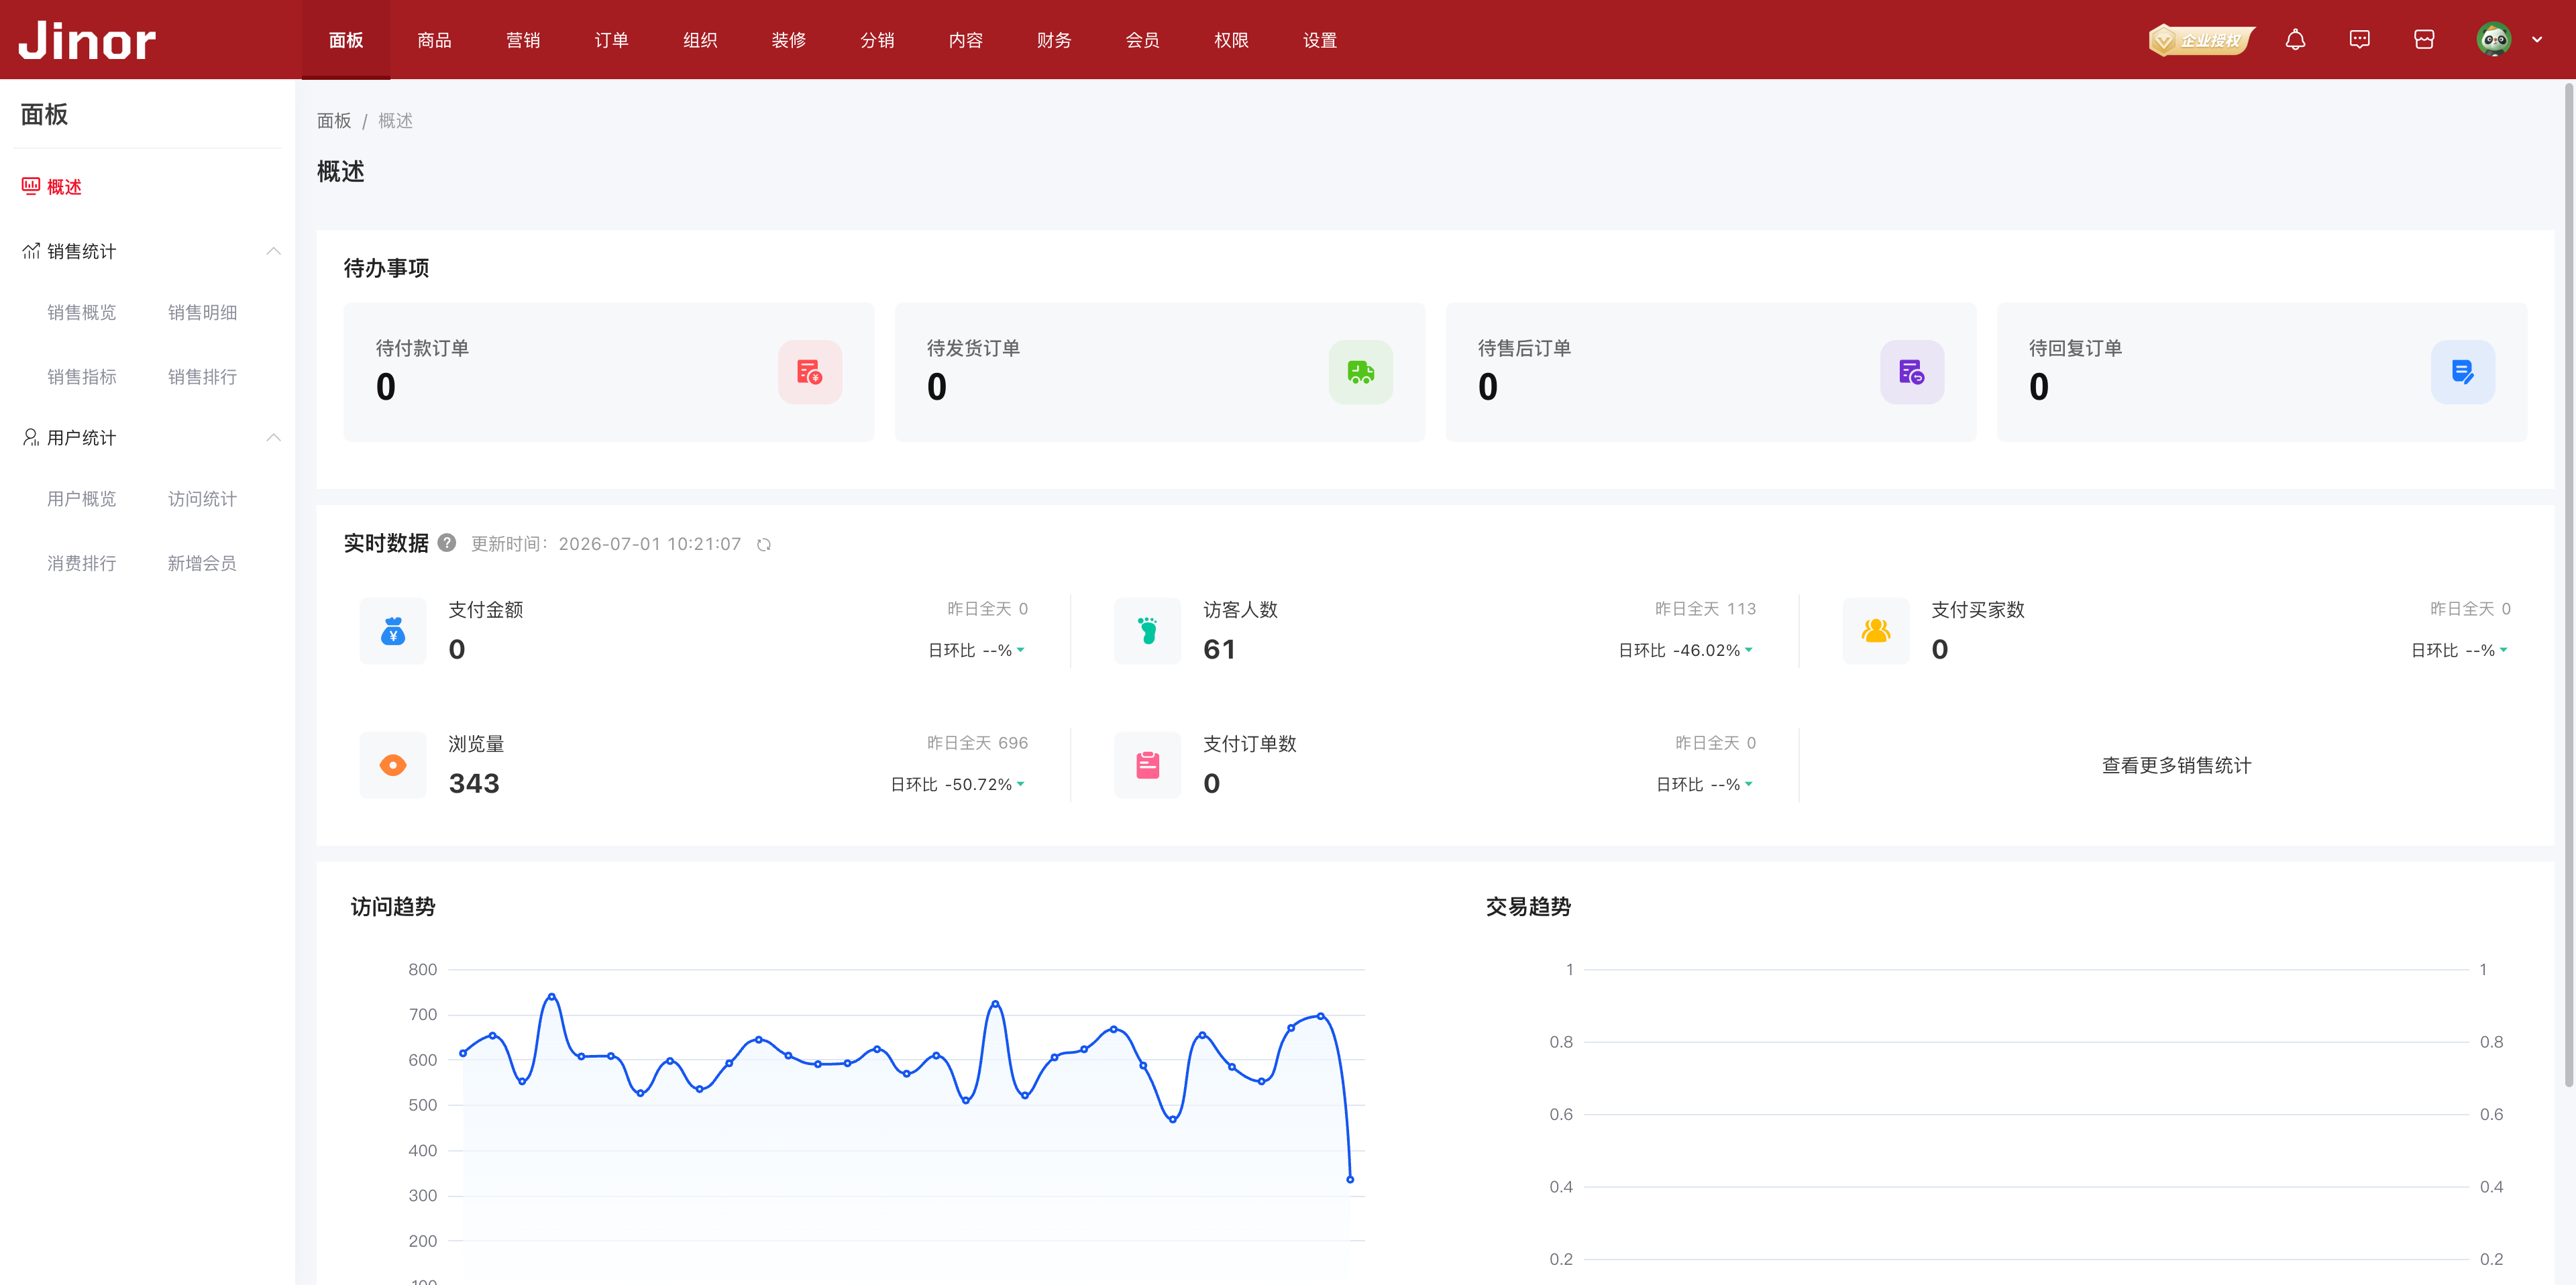The width and height of the screenshot is (2576, 1285).
Task: Open the 分销 top navigation tab
Action: point(877,40)
